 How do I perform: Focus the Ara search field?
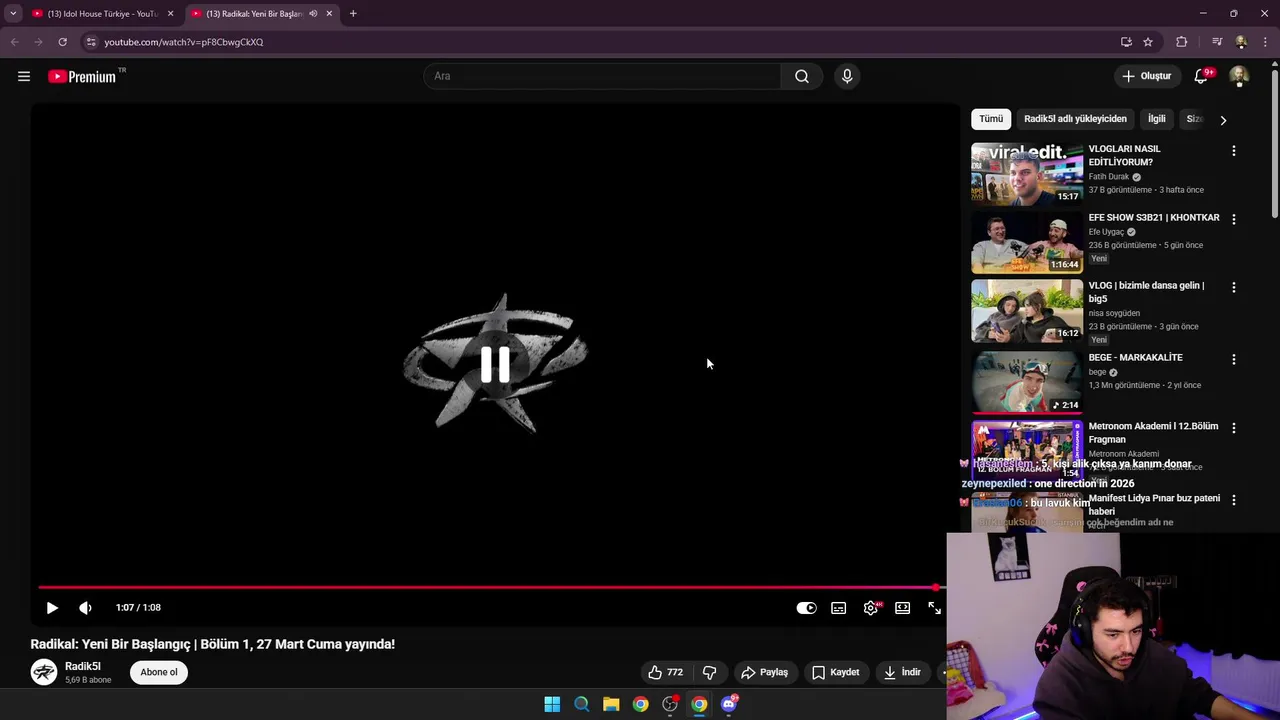602,76
